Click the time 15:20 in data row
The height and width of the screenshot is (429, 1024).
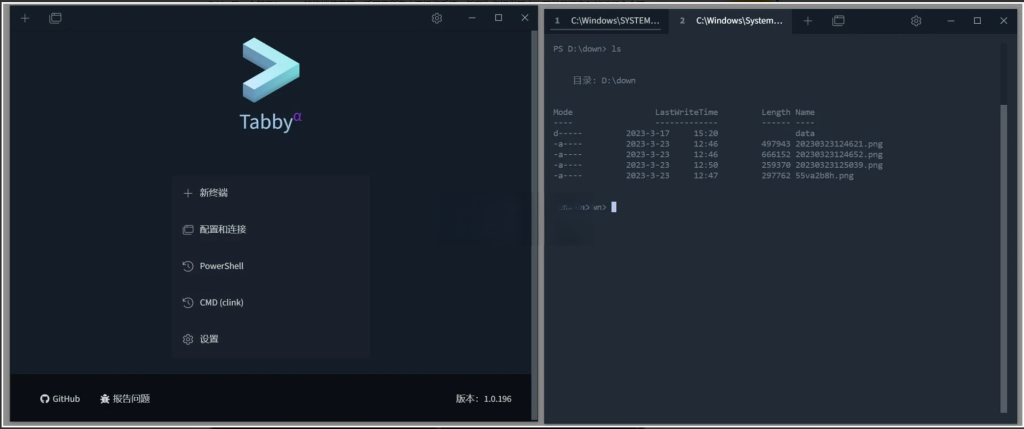(x=706, y=133)
